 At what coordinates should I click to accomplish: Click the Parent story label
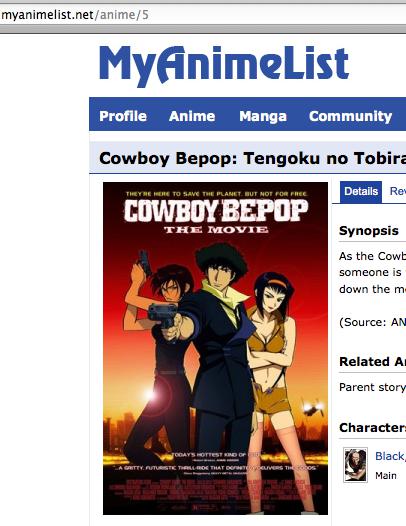coord(372,387)
